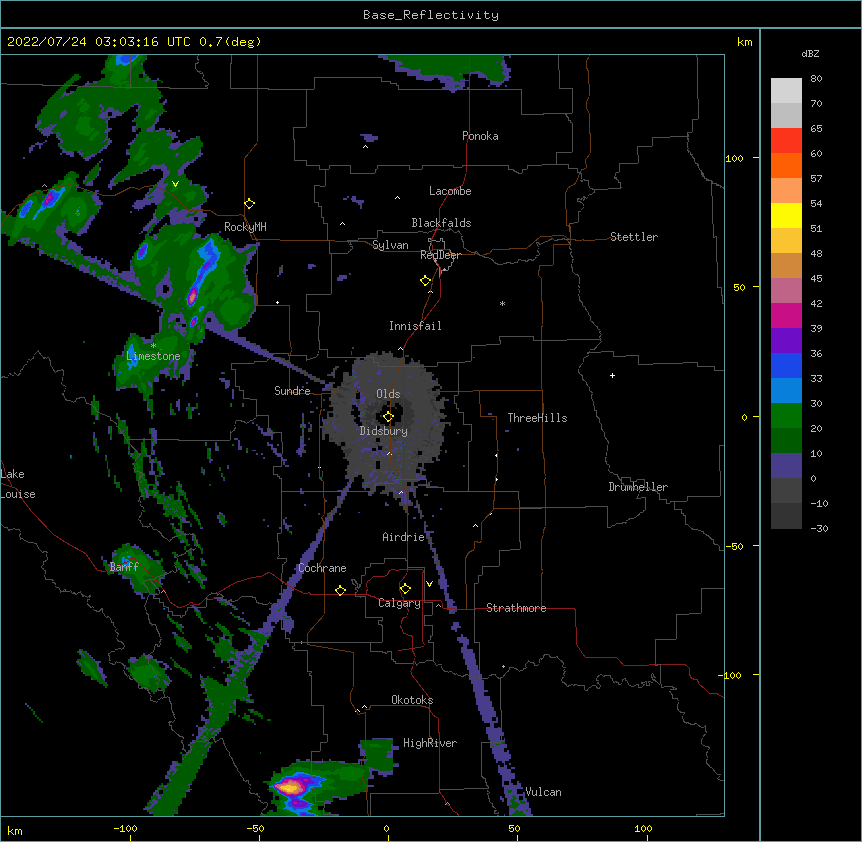Click the Limestone label
This screenshot has width=862, height=842.
click(x=153, y=356)
